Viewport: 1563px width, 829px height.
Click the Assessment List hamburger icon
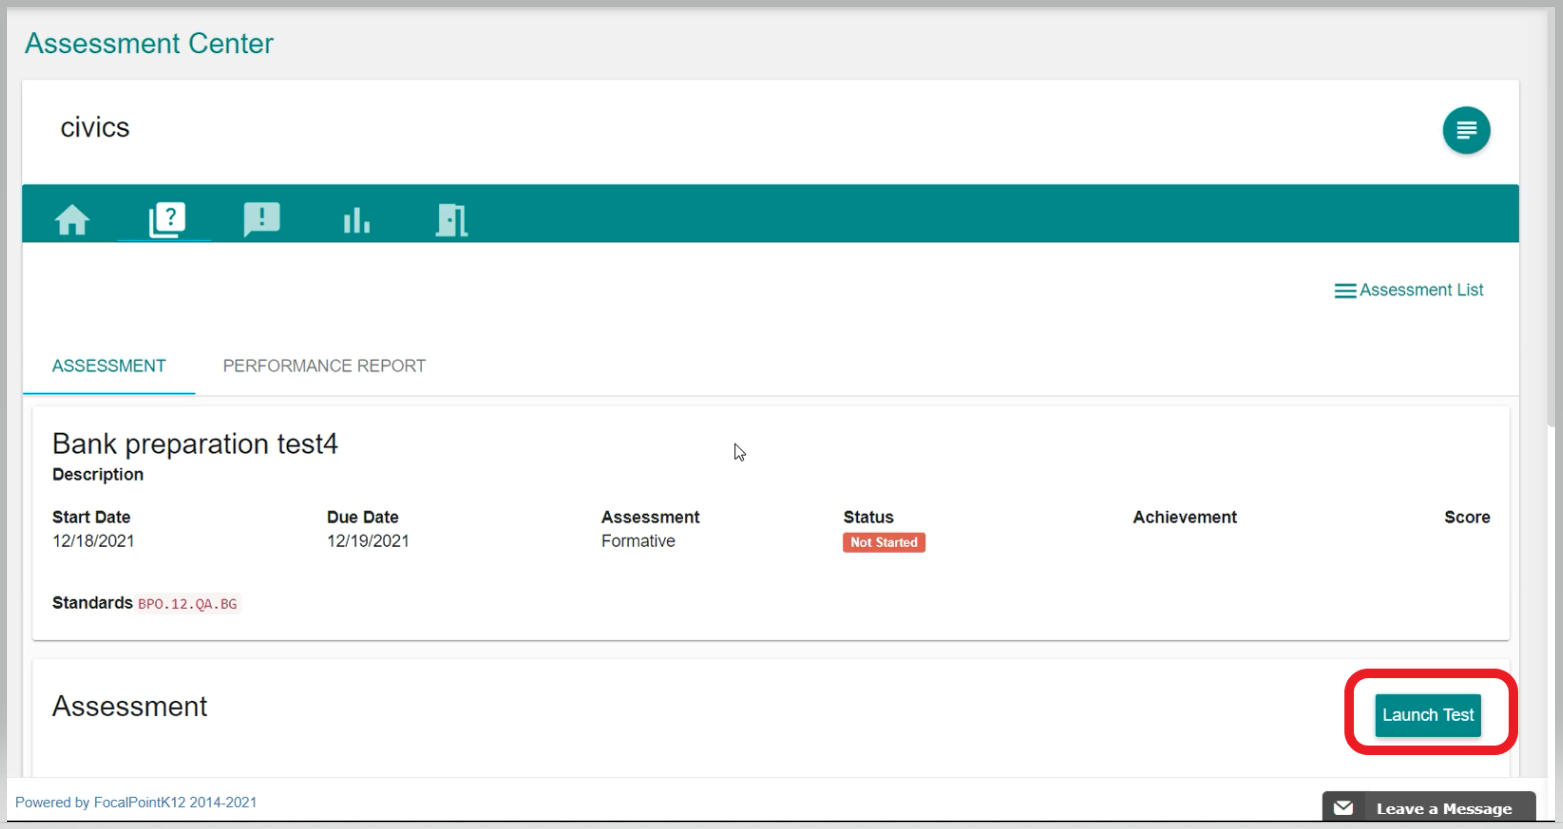(1344, 291)
